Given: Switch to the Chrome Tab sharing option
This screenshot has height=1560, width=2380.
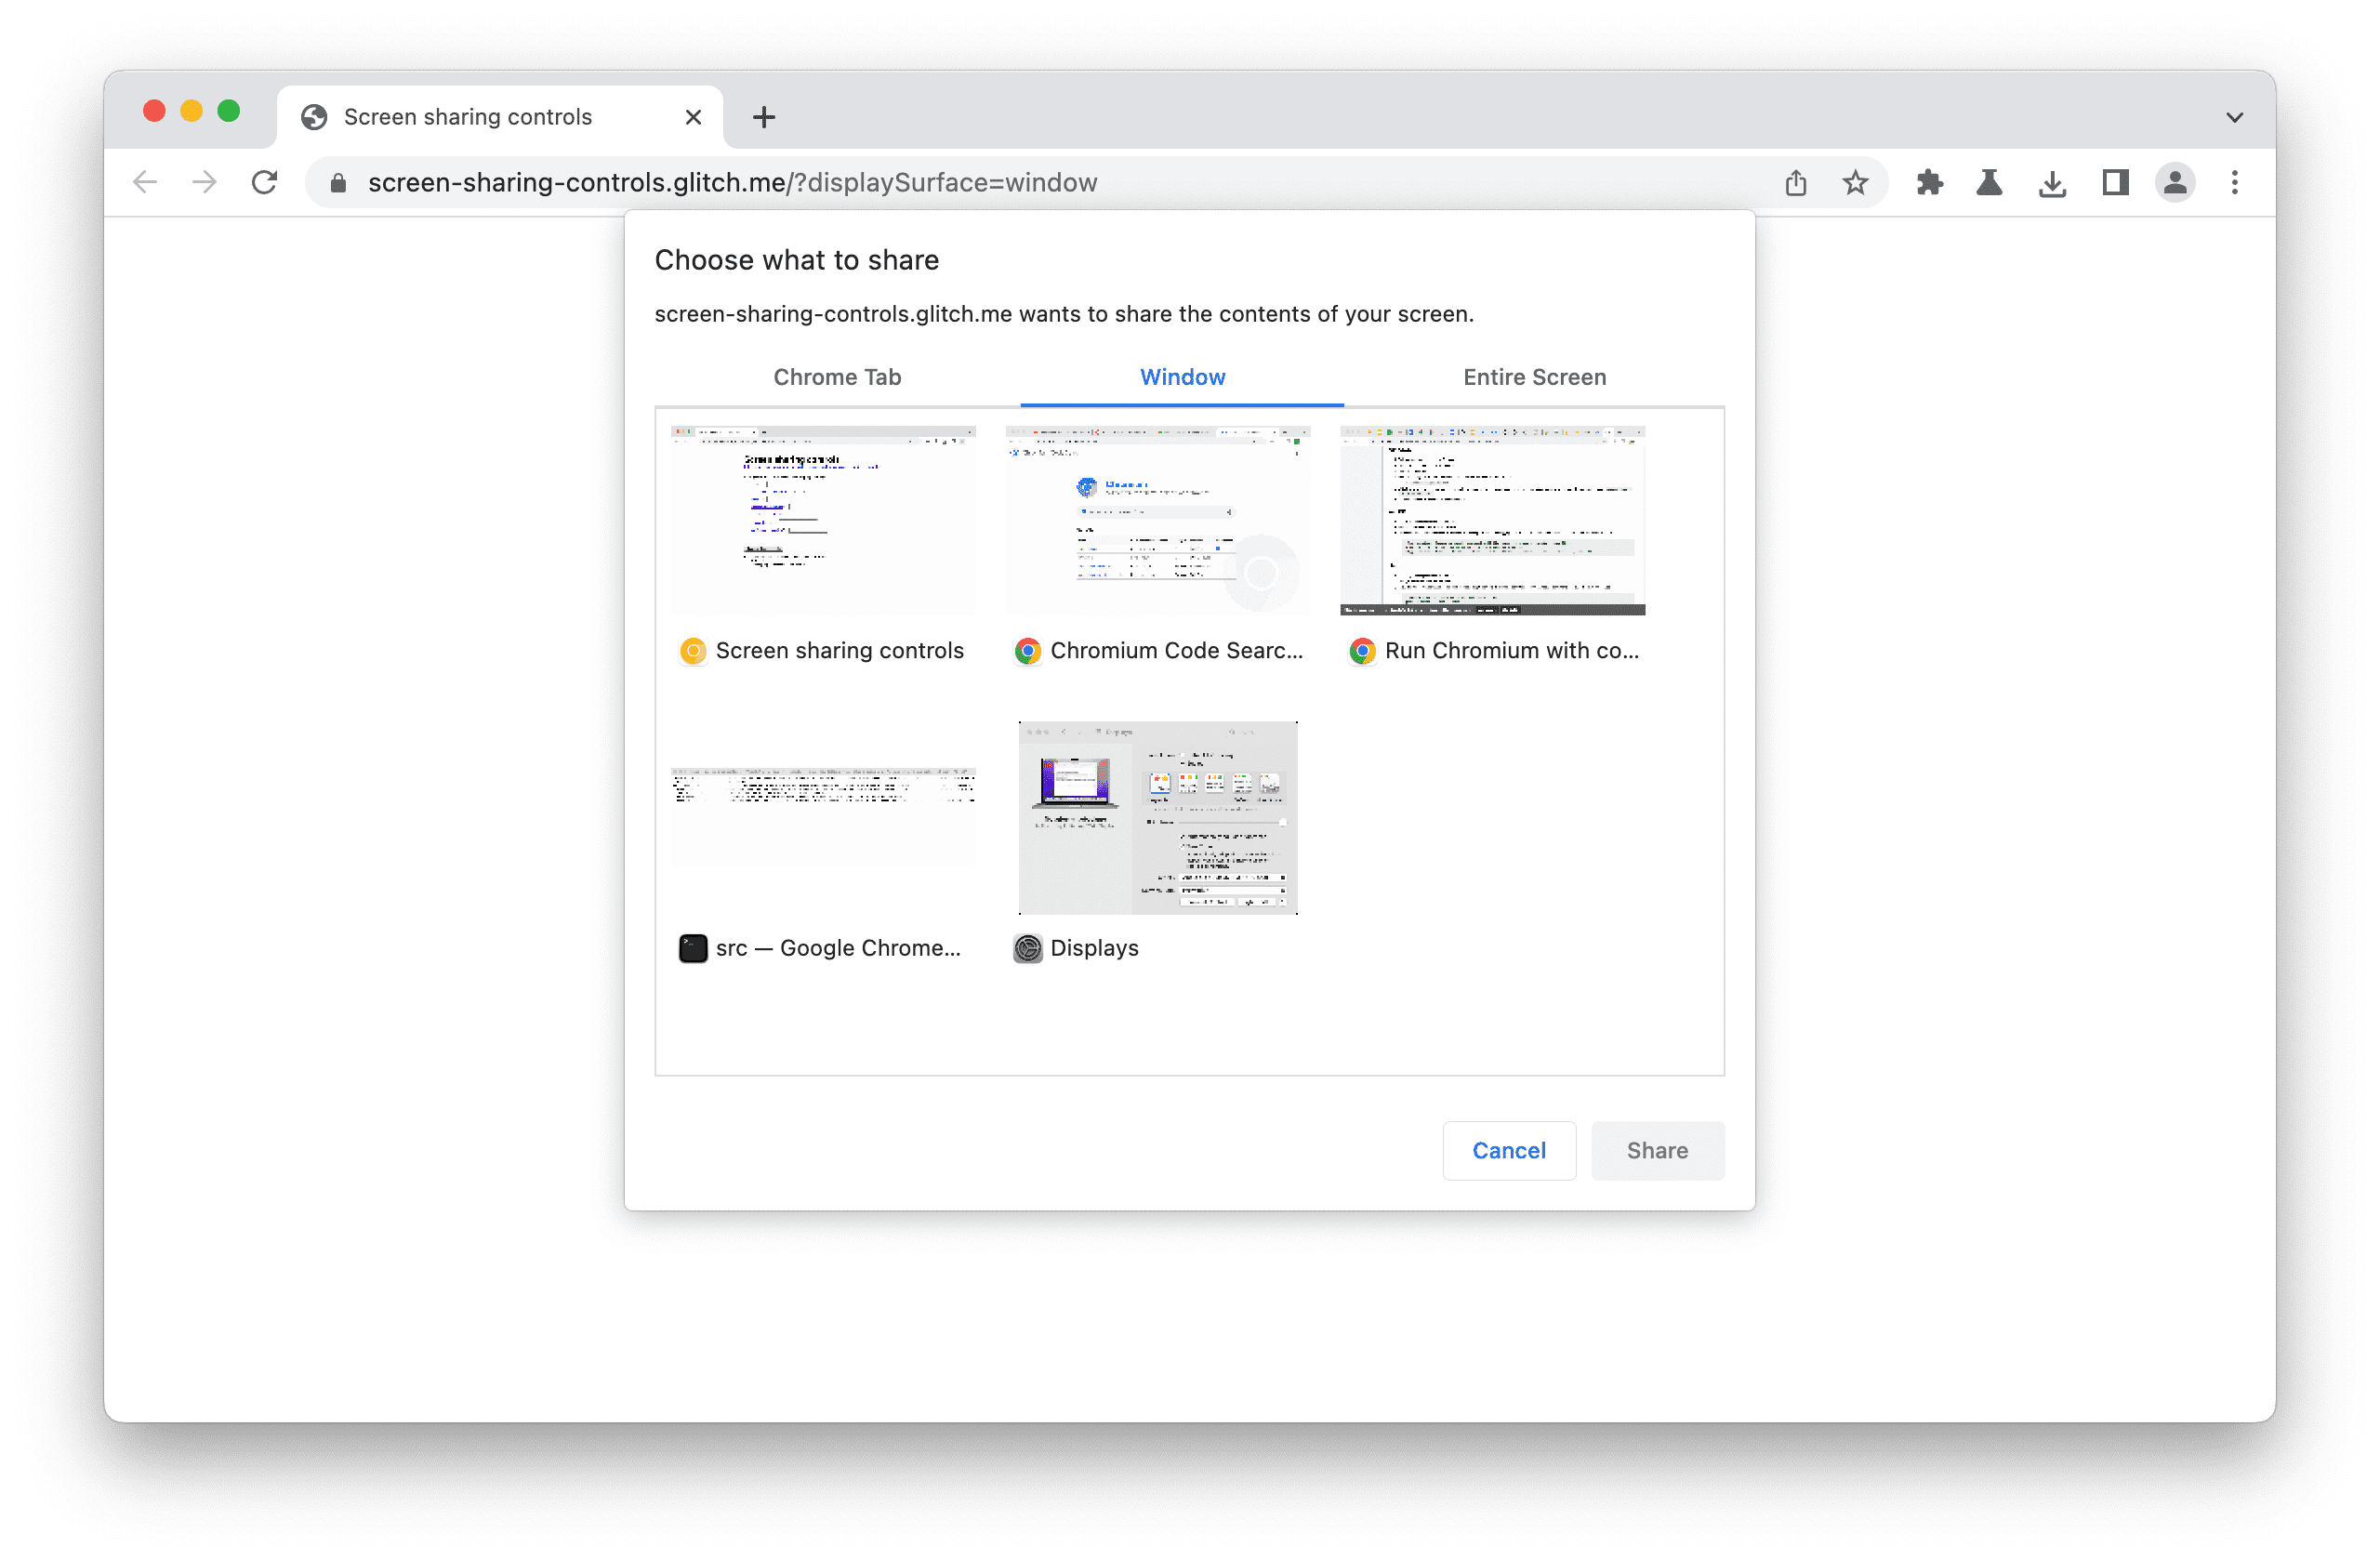Looking at the screenshot, I should click(840, 375).
